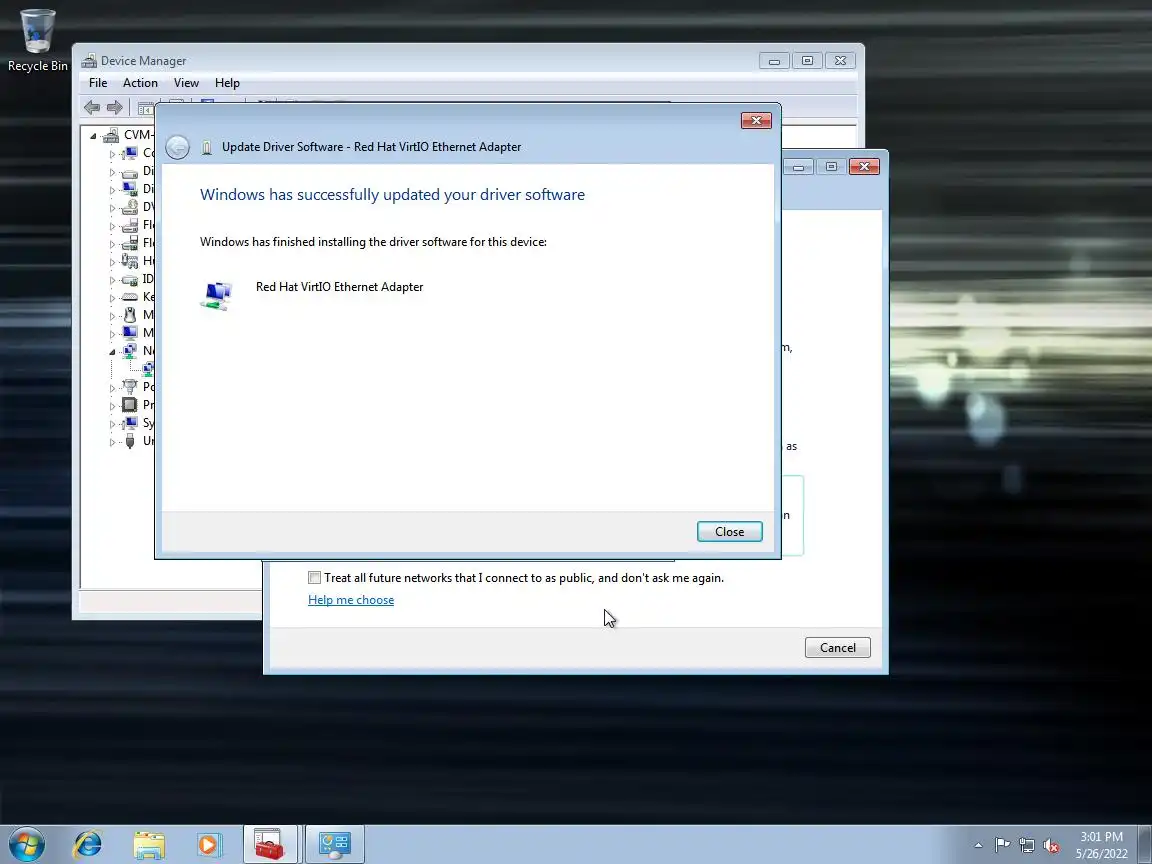Select the Ports (Po) connector icon
1152x864 pixels.
tap(129, 386)
